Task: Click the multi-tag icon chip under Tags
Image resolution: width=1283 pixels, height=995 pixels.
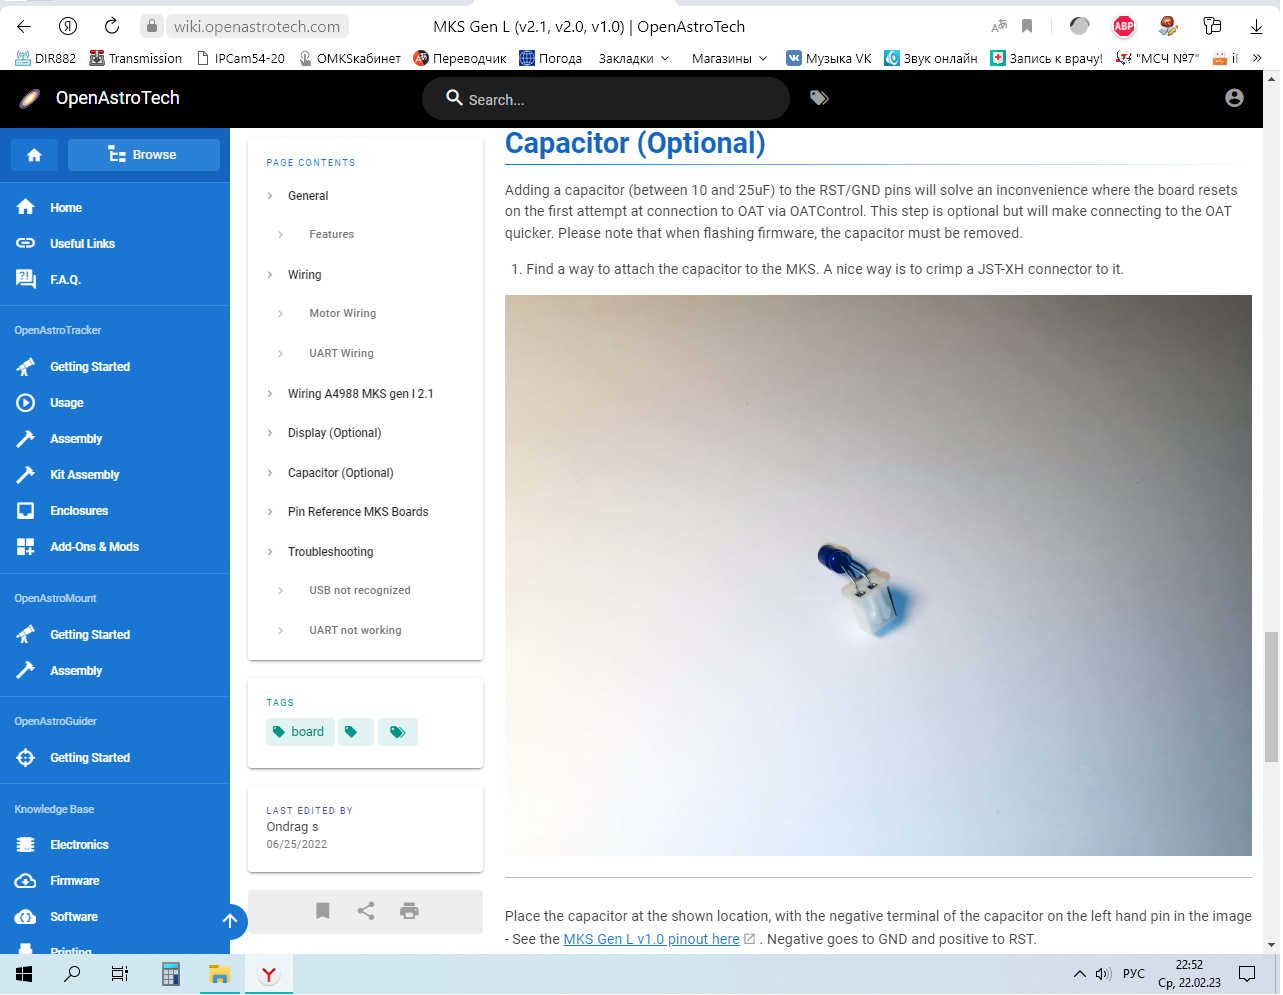Action: (398, 732)
